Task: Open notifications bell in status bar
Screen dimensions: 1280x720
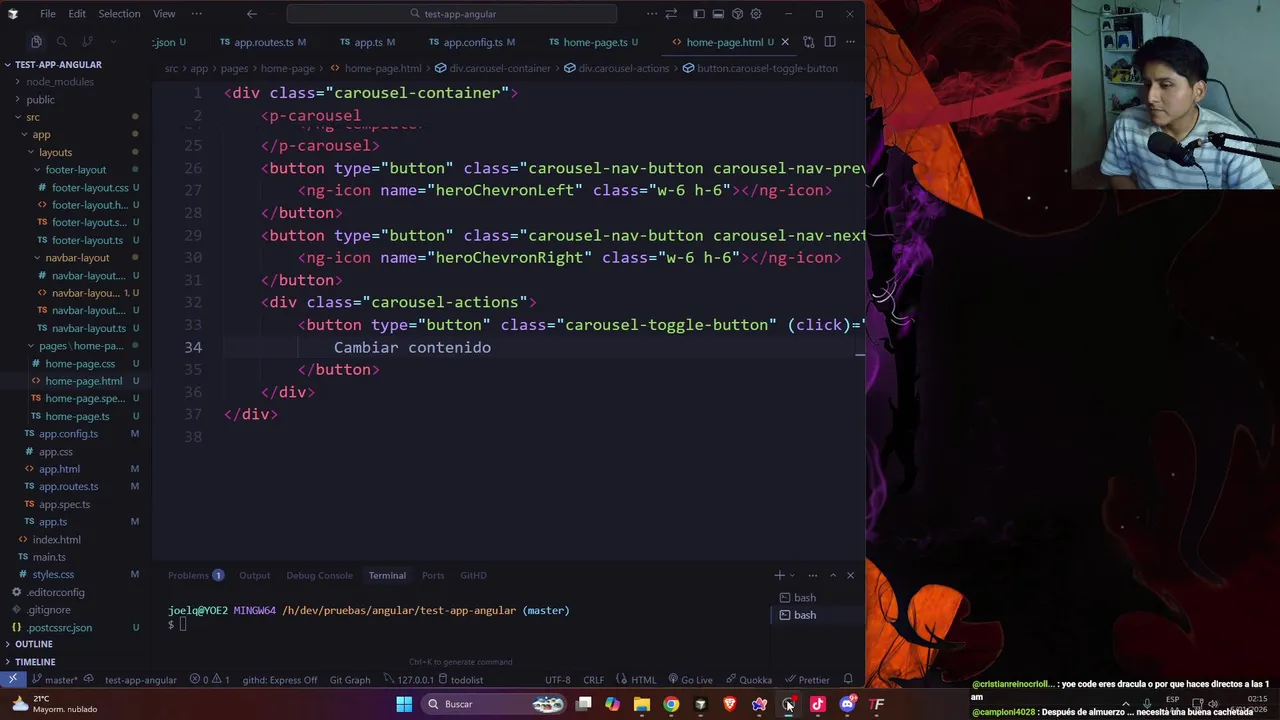Action: (848, 680)
